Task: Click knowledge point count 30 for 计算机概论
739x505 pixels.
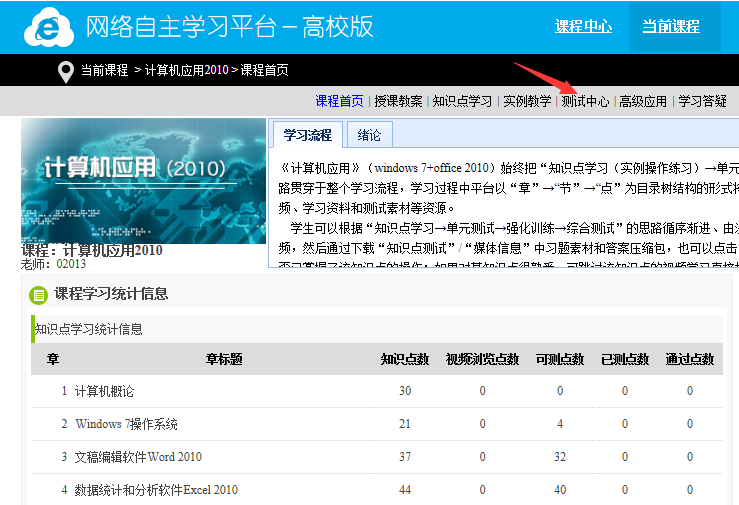Action: [405, 391]
